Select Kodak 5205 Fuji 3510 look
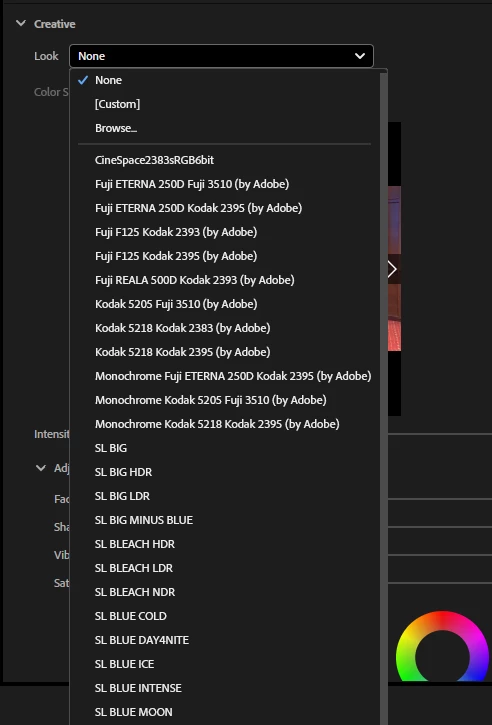The width and height of the screenshot is (492, 725). [x=225, y=304]
